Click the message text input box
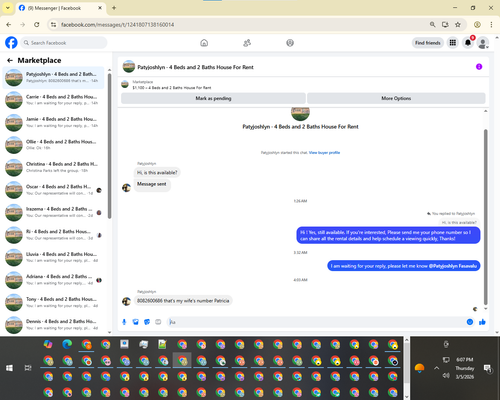 tap(317, 322)
